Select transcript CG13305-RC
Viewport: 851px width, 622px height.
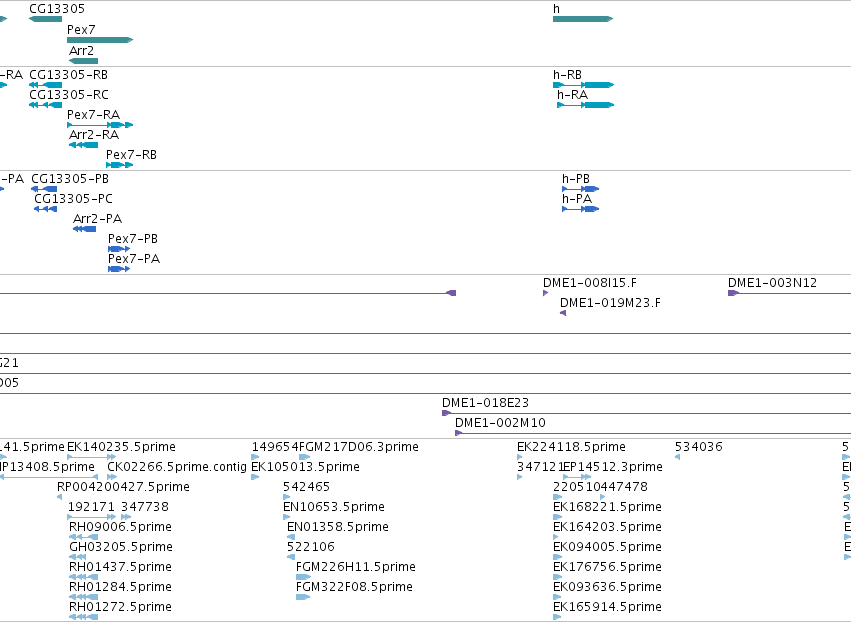pyautogui.click(x=46, y=105)
